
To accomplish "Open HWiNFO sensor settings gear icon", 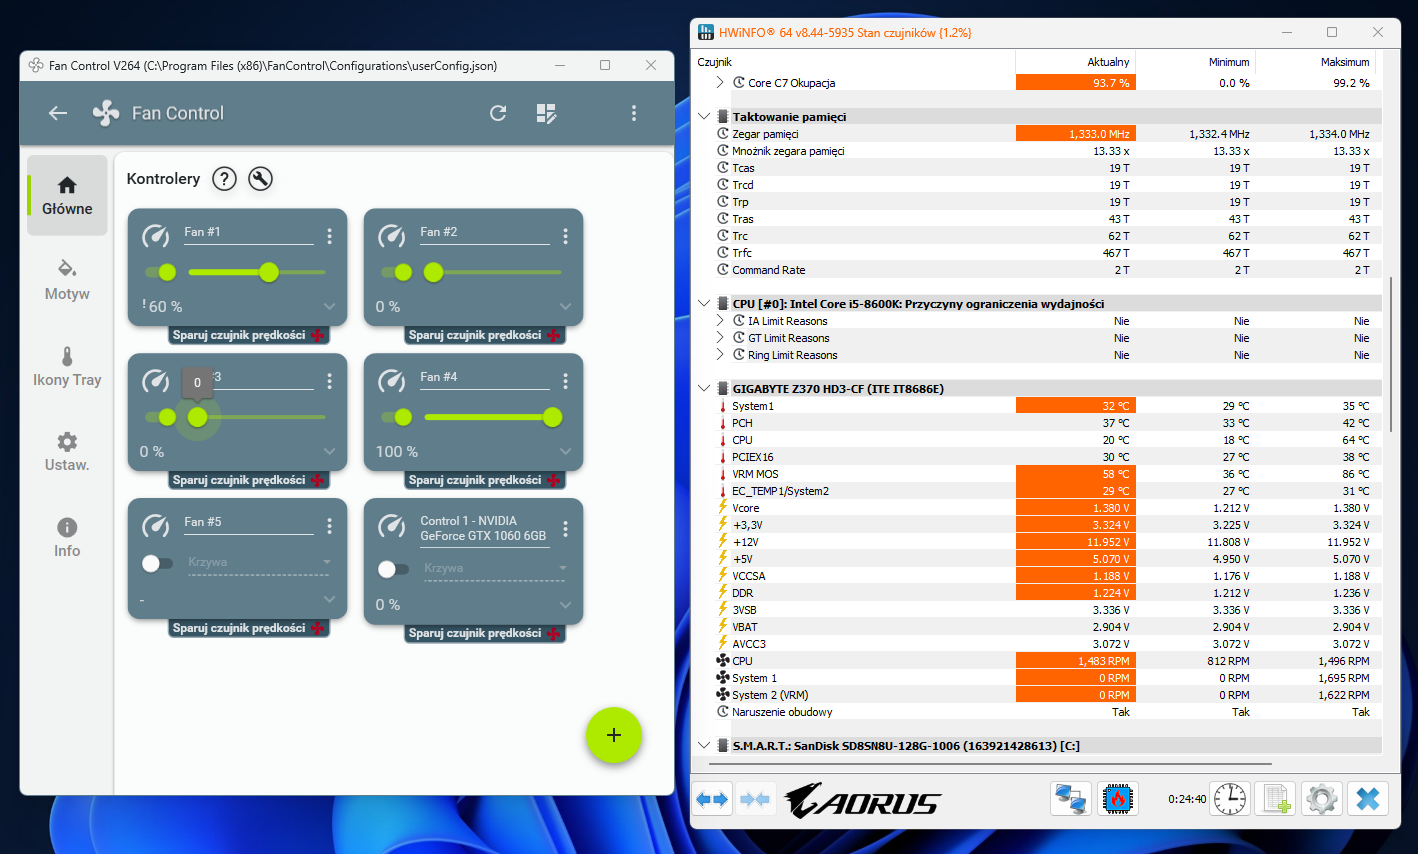I will [x=1322, y=800].
